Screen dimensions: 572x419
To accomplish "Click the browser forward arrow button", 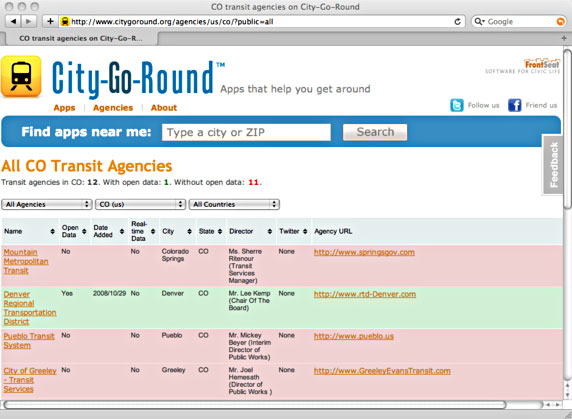I will pyautogui.click(x=28, y=22).
